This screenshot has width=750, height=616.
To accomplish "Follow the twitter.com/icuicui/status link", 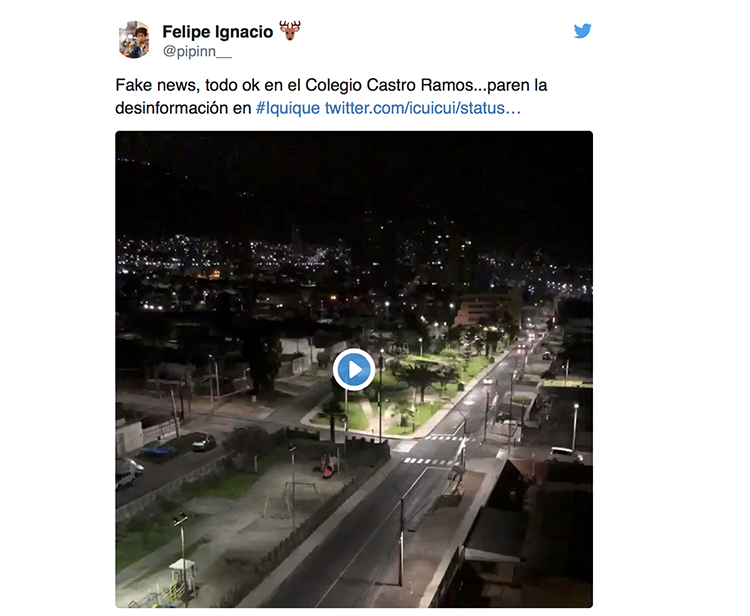I will [x=423, y=108].
